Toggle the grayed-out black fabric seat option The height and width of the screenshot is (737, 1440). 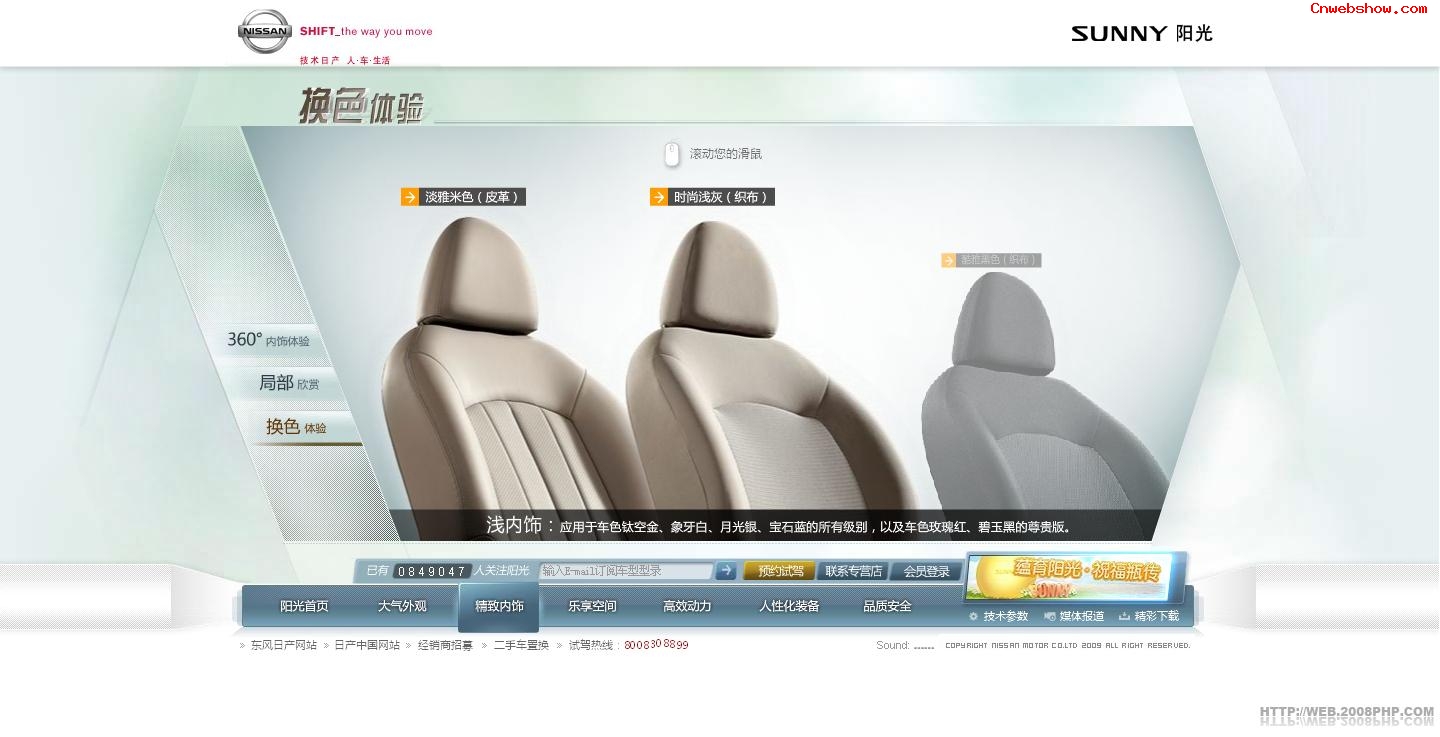point(991,260)
